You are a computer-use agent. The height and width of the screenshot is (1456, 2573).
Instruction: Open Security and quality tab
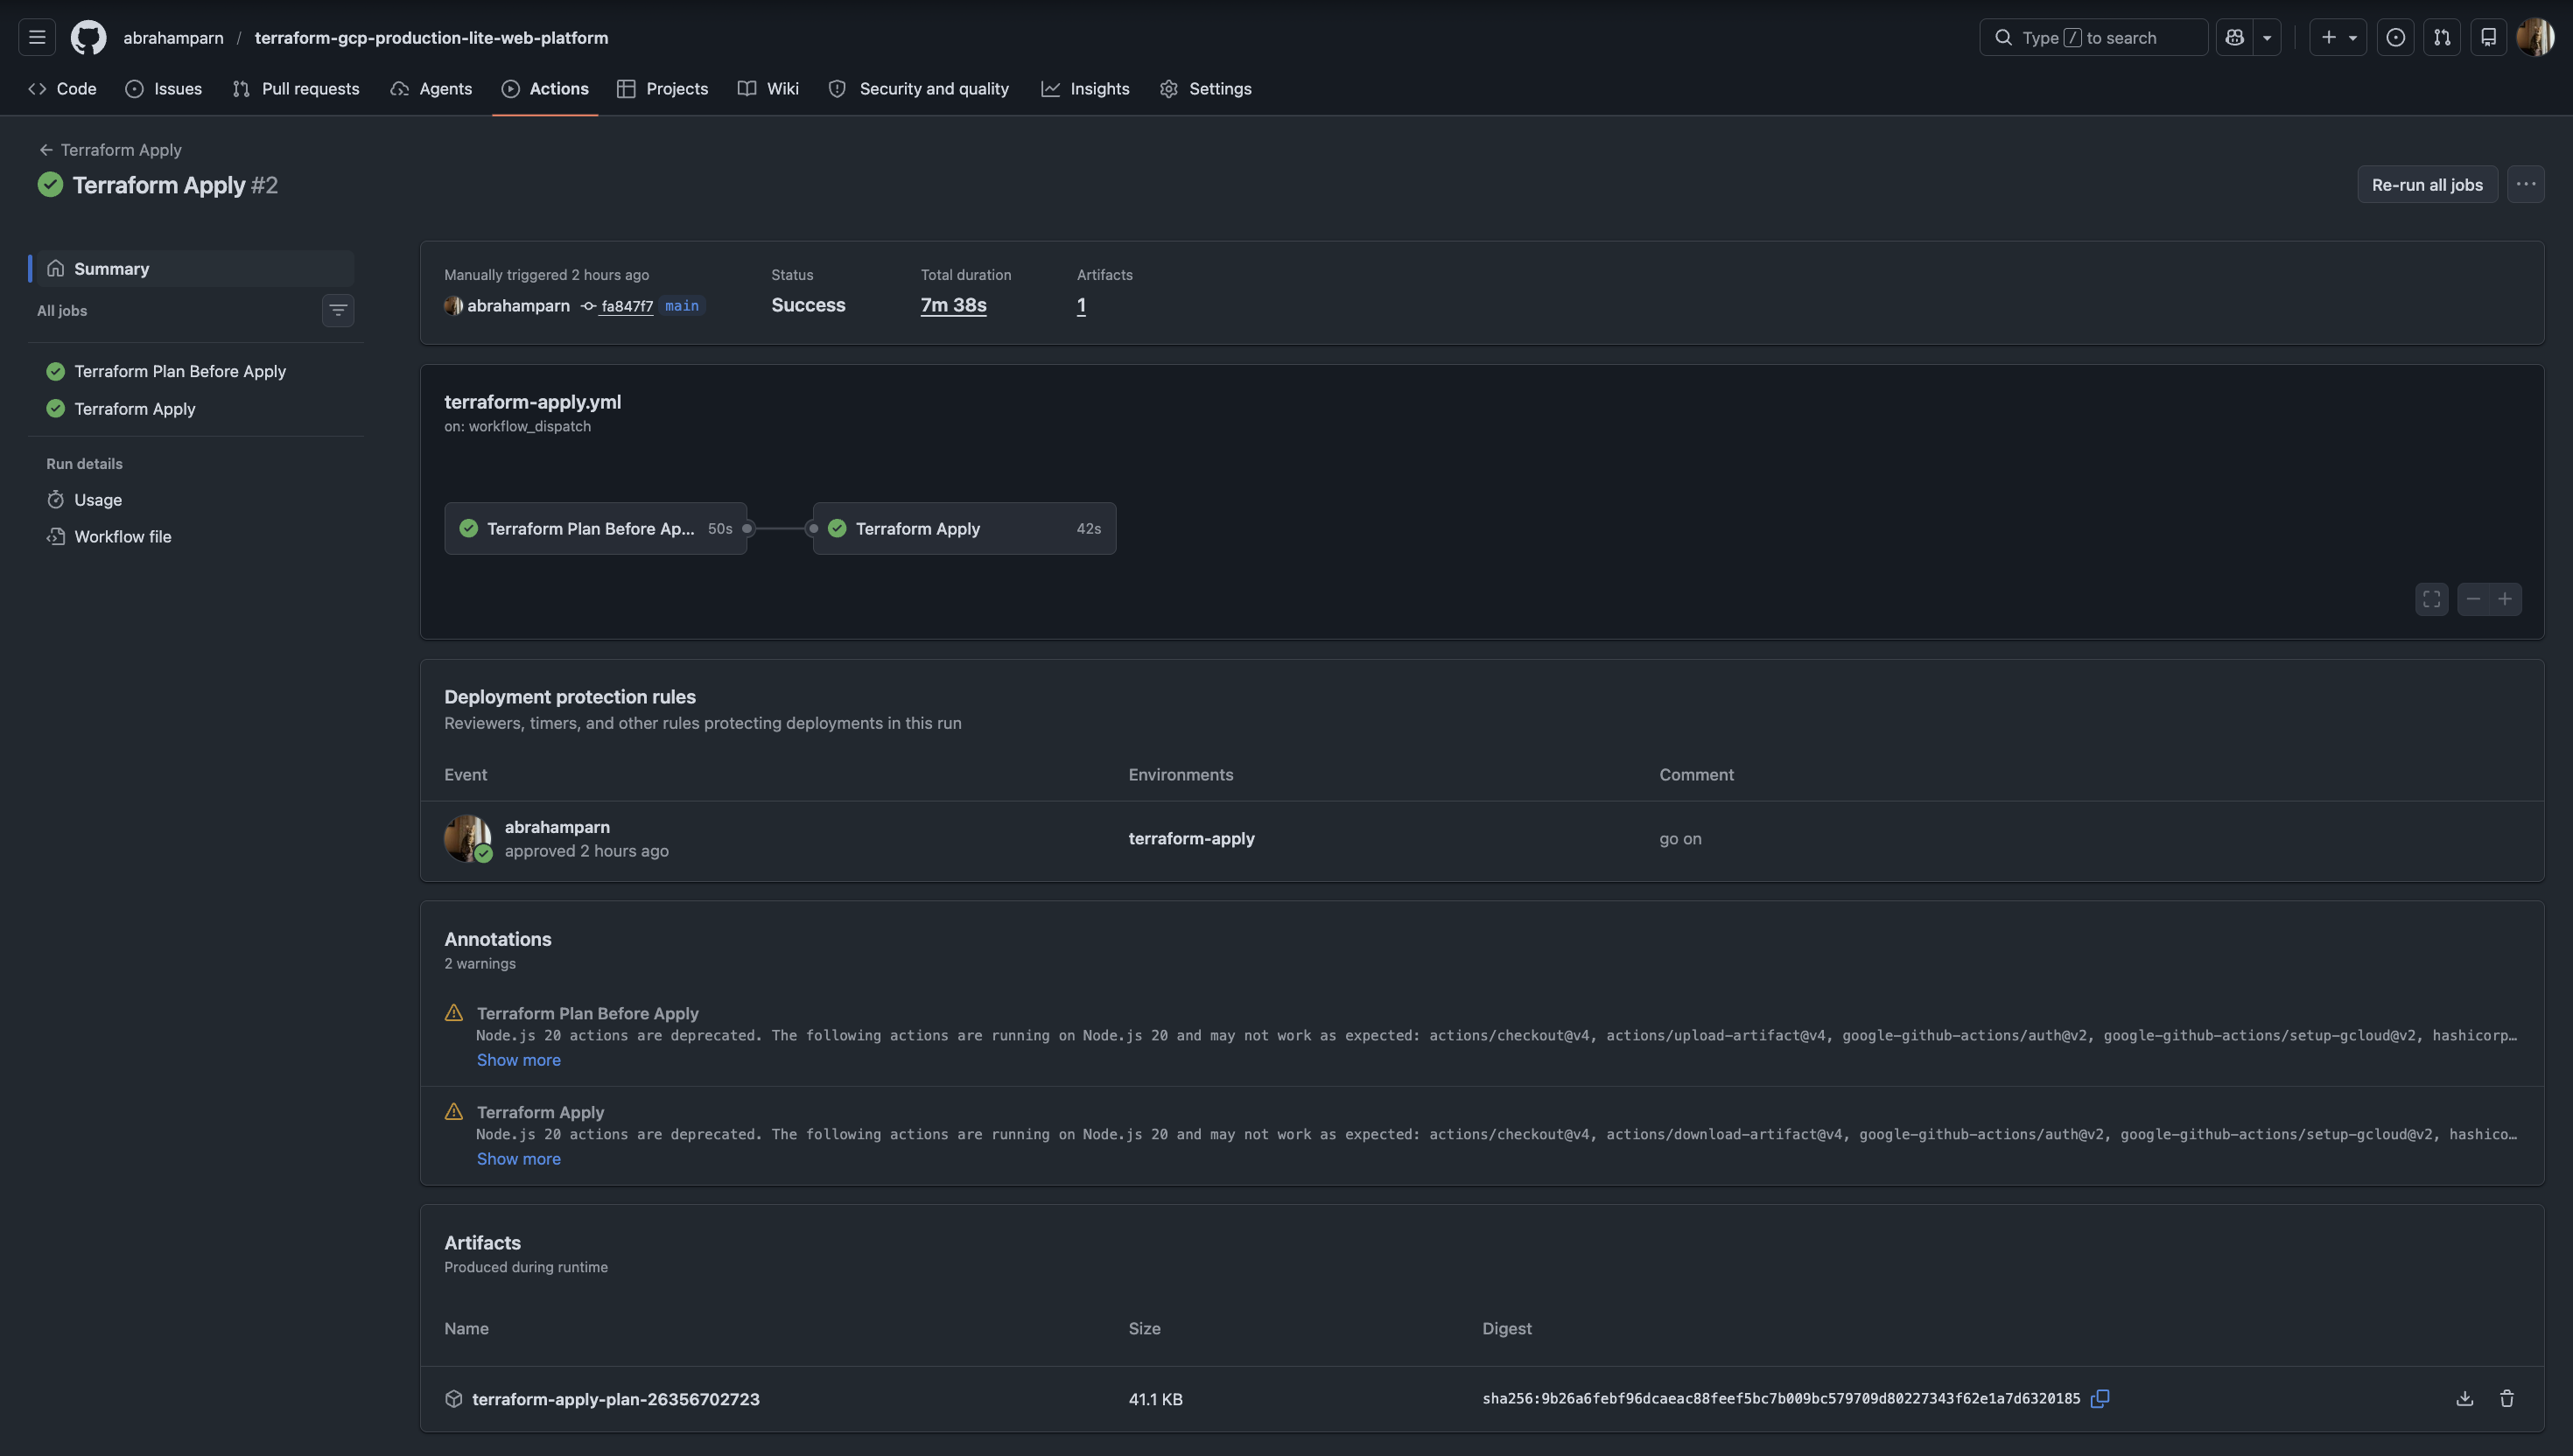[919, 89]
